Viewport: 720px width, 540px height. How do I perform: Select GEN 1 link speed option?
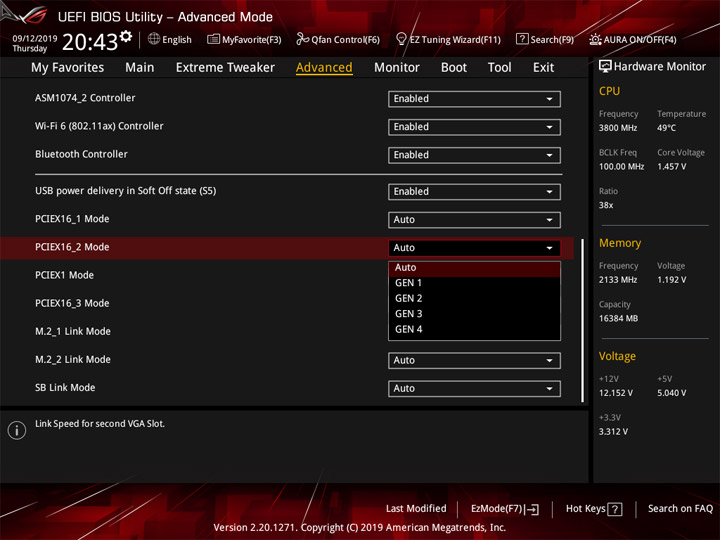(x=474, y=283)
